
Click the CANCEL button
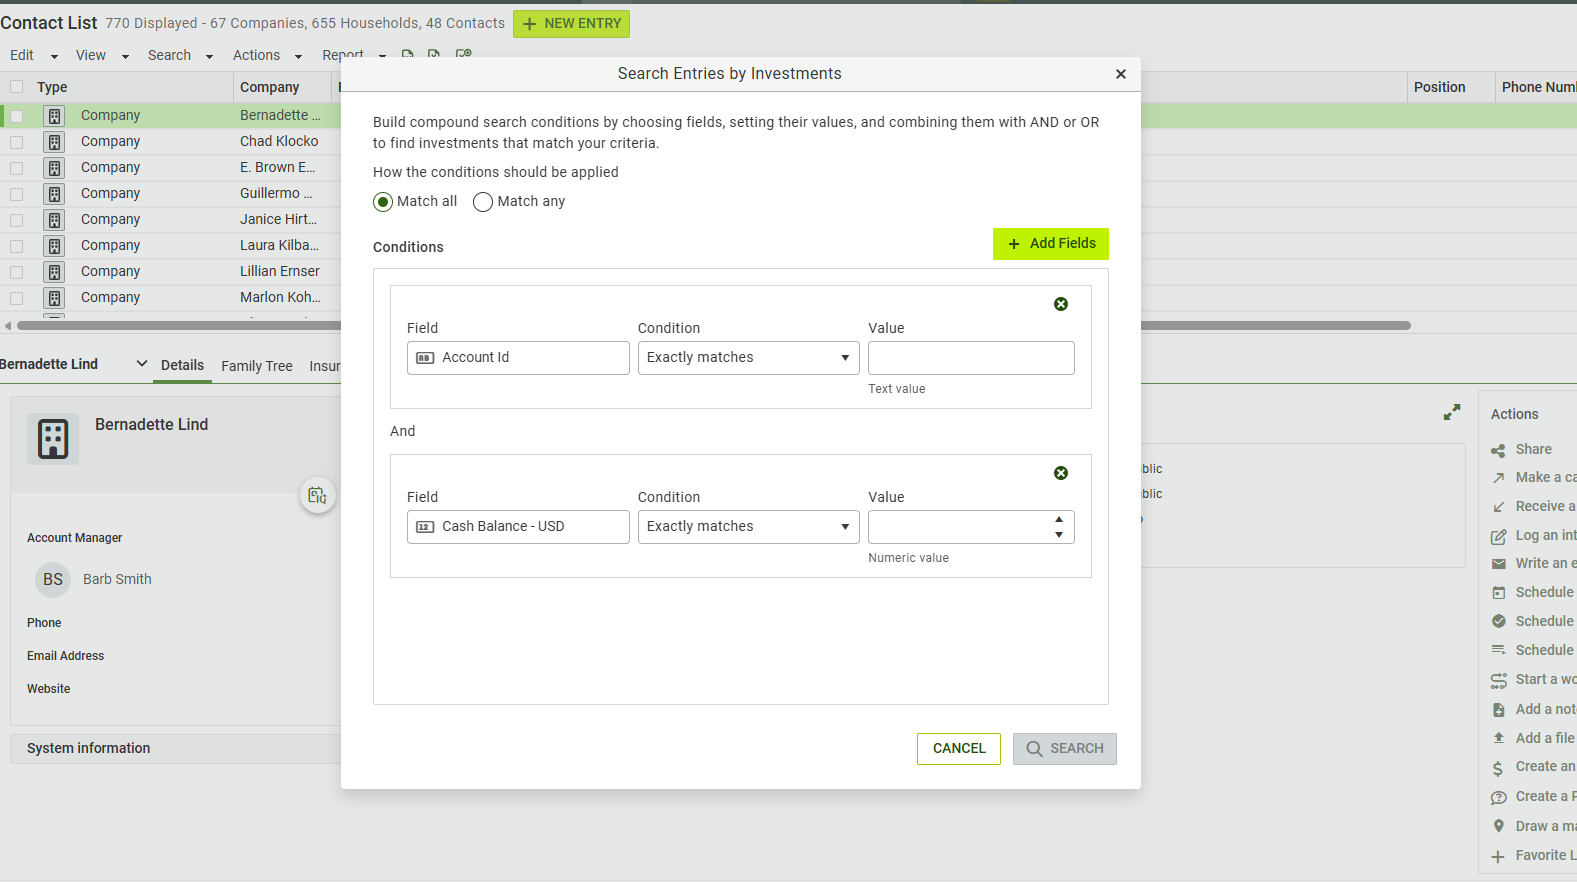959,749
